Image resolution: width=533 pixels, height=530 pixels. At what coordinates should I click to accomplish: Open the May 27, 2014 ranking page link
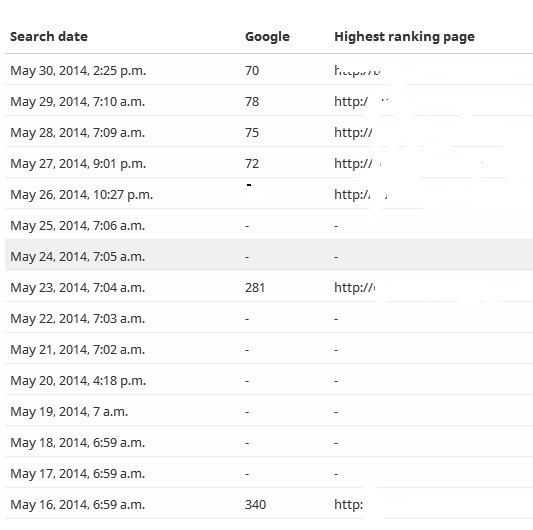(x=357, y=164)
